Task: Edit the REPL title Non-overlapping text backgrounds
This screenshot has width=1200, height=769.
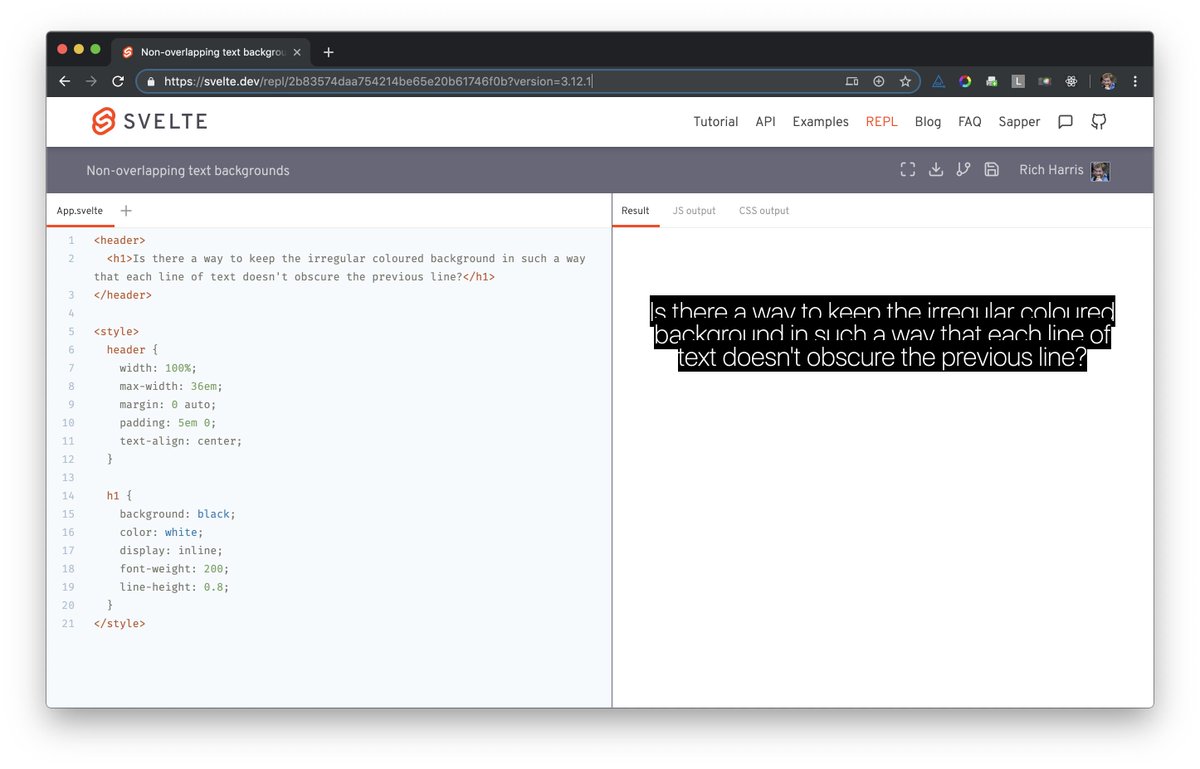Action: coord(188,171)
